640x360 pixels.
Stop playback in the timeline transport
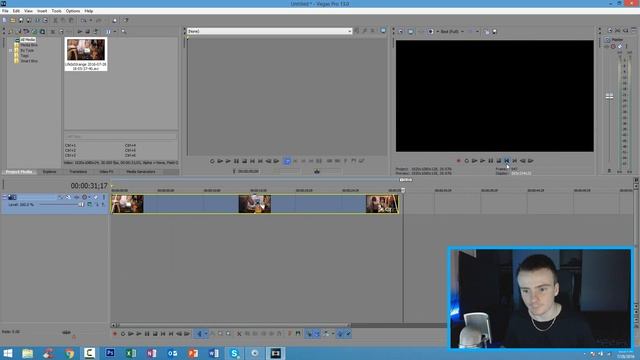155,334
